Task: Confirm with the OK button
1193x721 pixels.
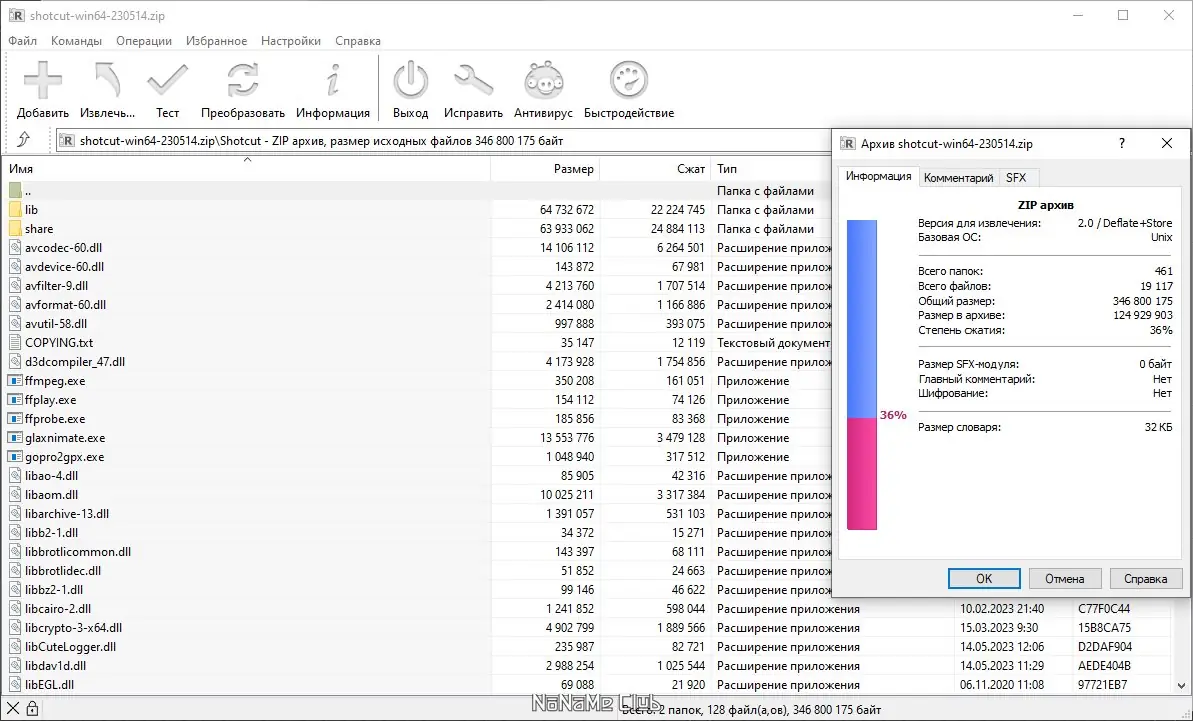Action: (984, 579)
